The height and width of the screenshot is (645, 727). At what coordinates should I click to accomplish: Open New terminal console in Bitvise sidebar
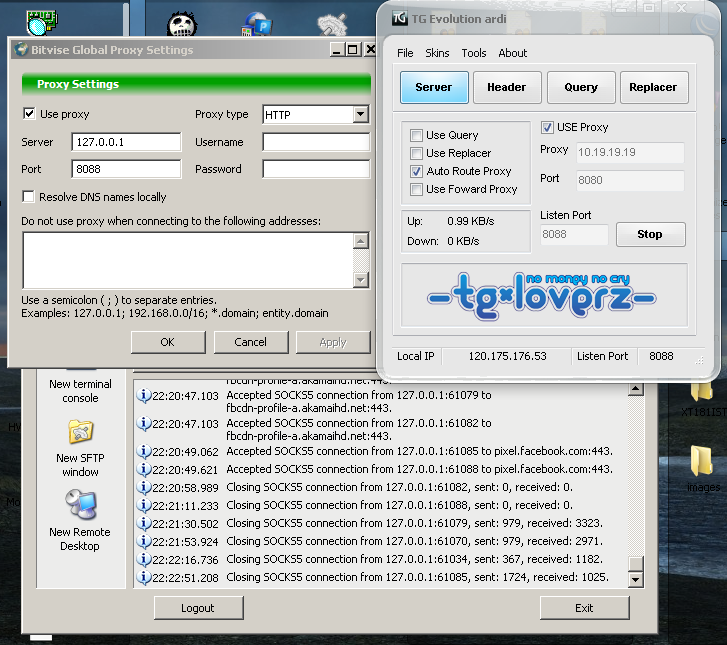80,390
